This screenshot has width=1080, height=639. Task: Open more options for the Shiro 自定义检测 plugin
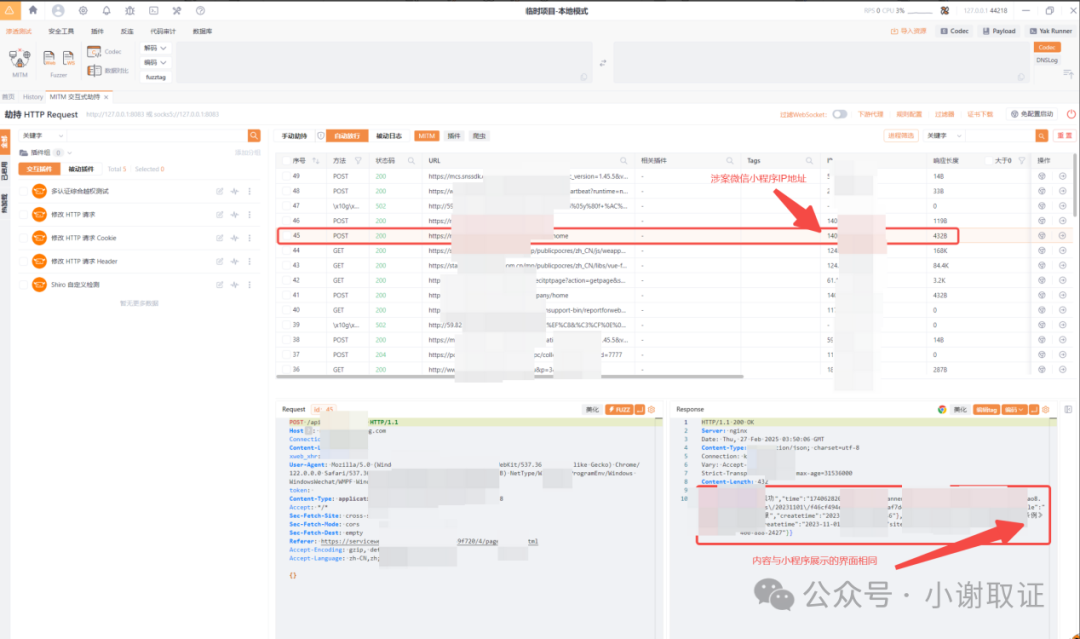tap(249, 285)
